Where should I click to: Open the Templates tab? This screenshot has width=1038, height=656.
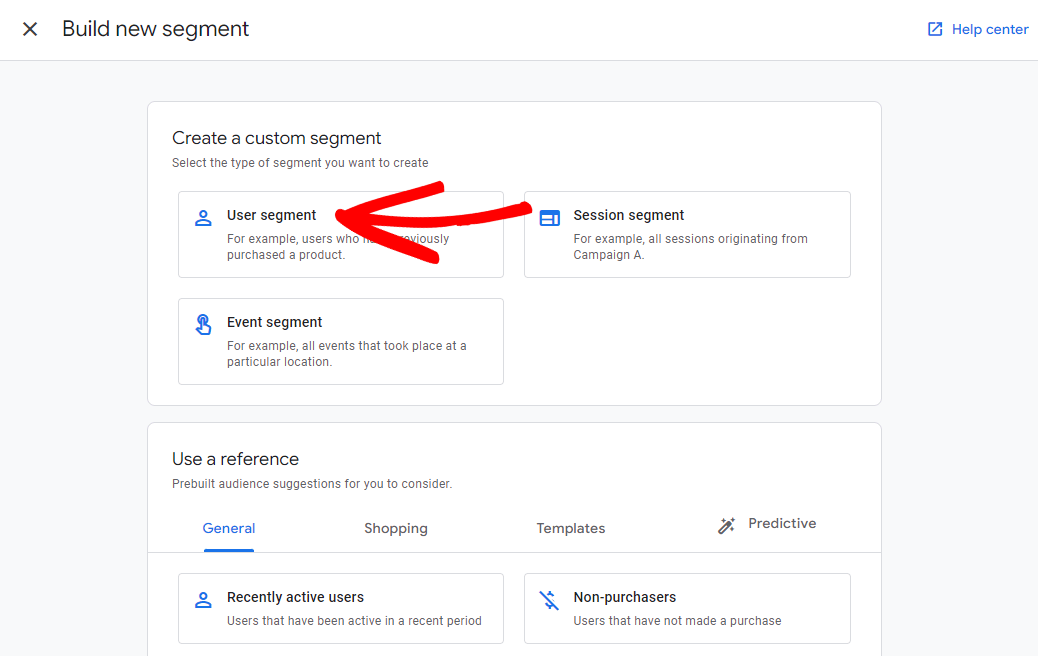[571, 528]
